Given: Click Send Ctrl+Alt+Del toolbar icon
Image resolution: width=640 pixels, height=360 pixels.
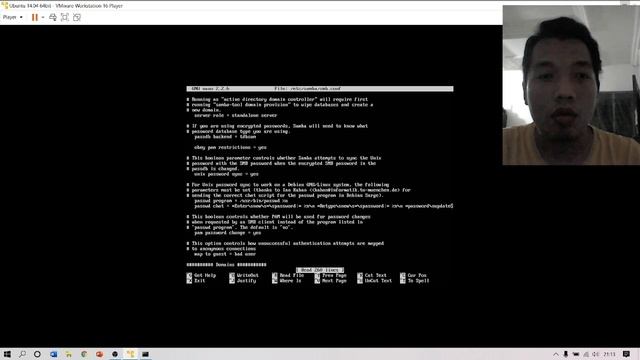Looking at the screenshot, I should tap(53, 17).
